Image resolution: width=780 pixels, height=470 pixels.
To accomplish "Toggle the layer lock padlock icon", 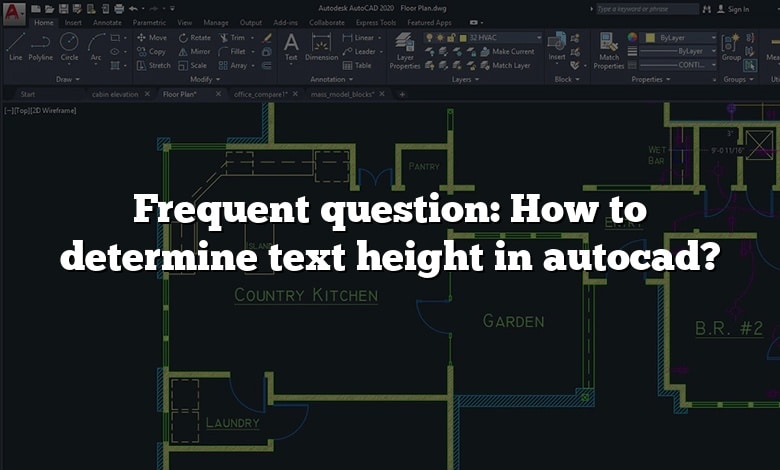I will pos(454,37).
